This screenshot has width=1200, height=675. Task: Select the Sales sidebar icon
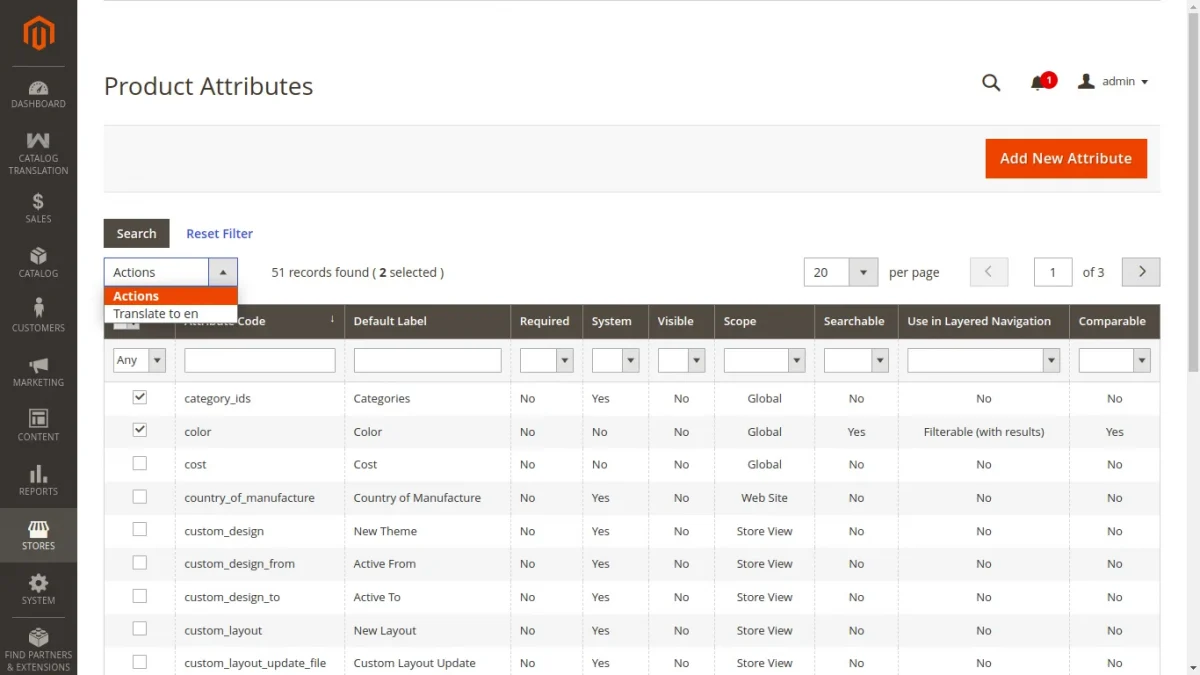point(38,208)
